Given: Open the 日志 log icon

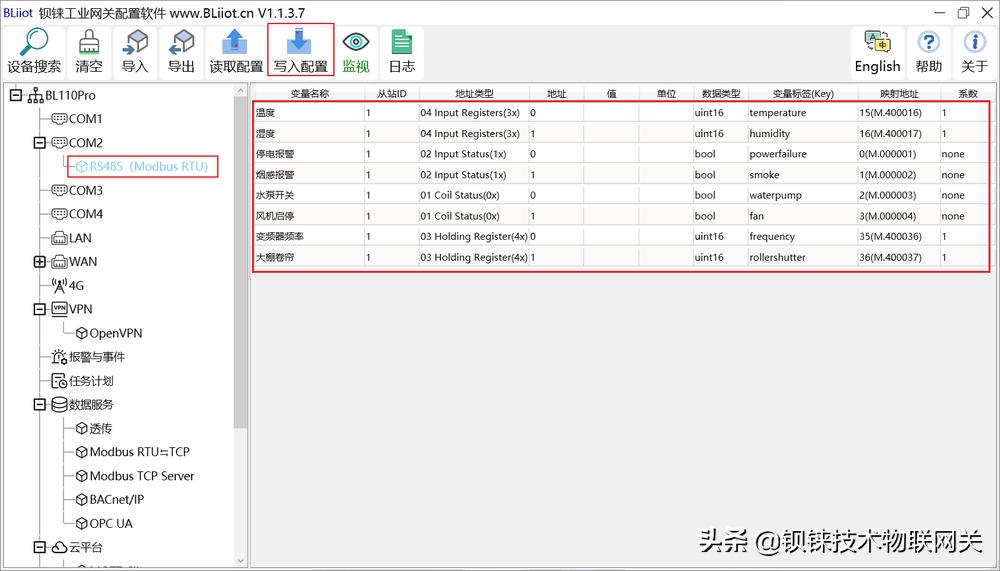Looking at the screenshot, I should point(402,43).
